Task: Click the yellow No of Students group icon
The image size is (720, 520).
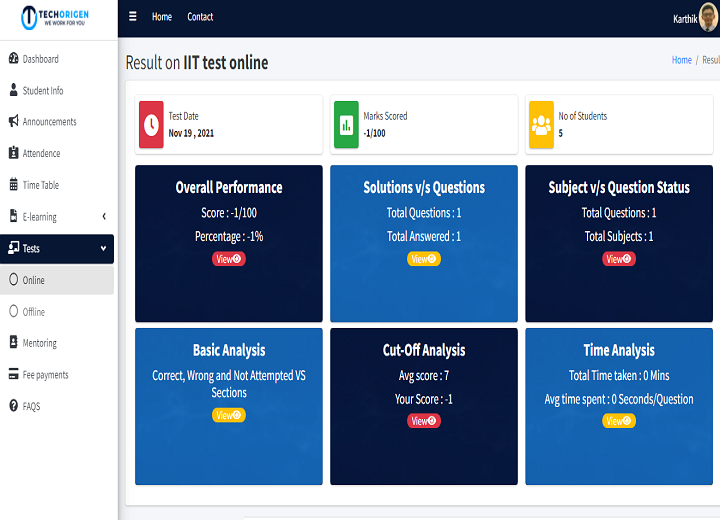Action: point(541,124)
